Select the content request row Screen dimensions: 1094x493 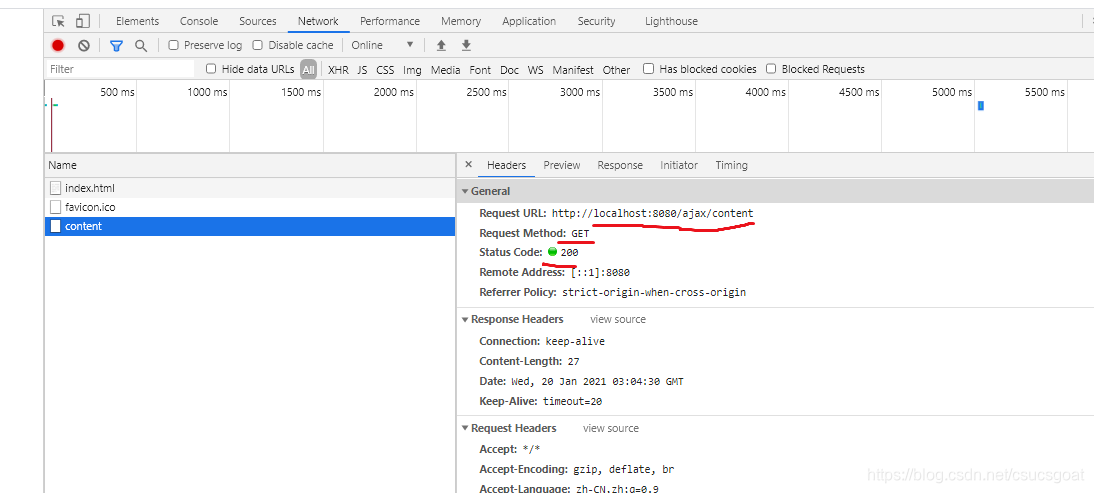[250, 226]
